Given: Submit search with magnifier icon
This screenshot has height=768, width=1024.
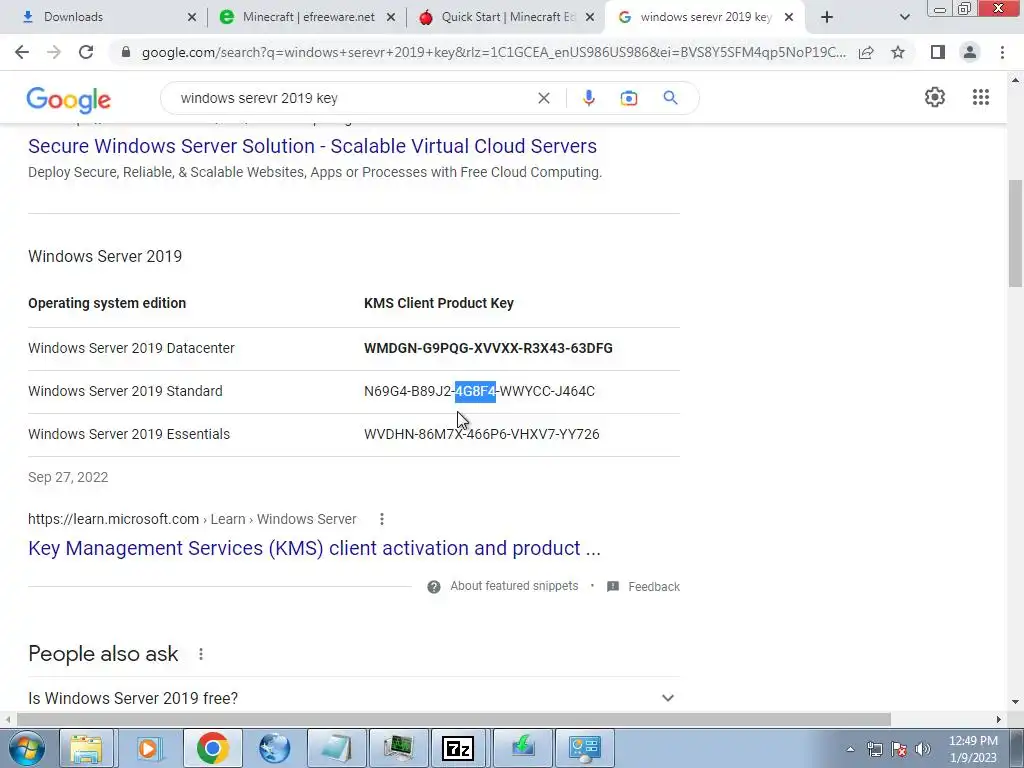Looking at the screenshot, I should click(670, 98).
